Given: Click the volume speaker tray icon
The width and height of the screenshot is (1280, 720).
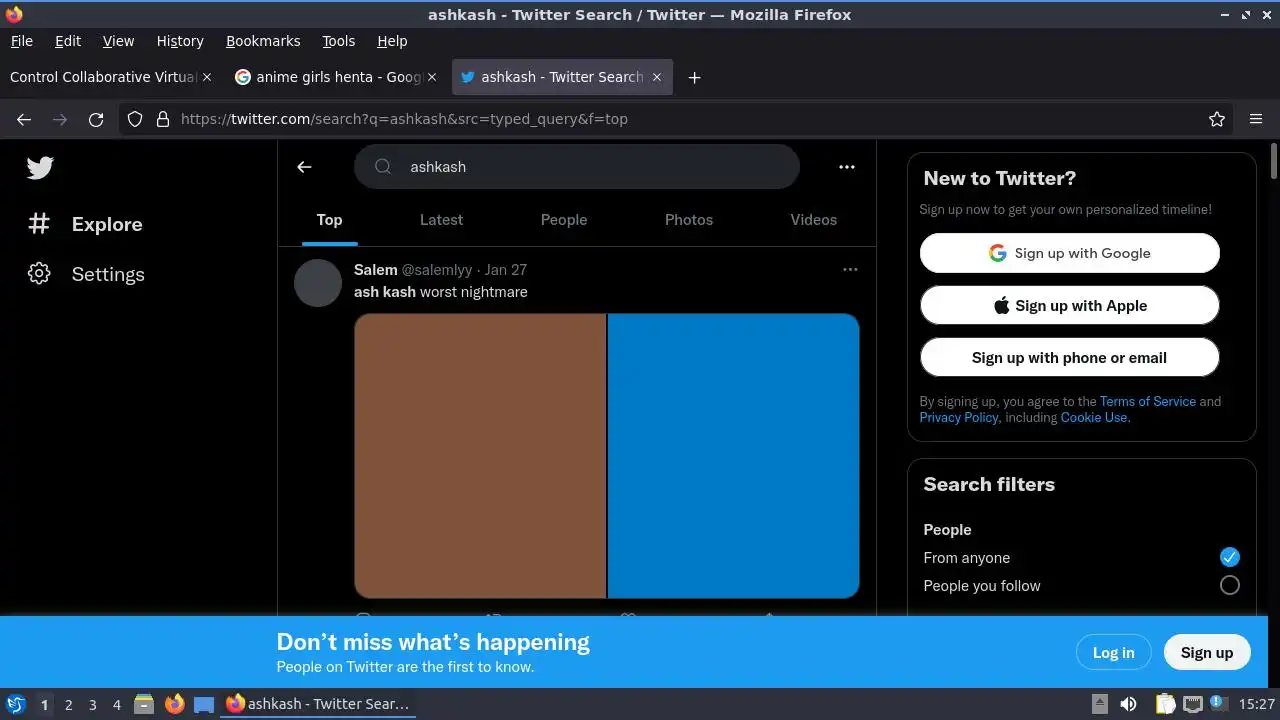Looking at the screenshot, I should click(1129, 704).
